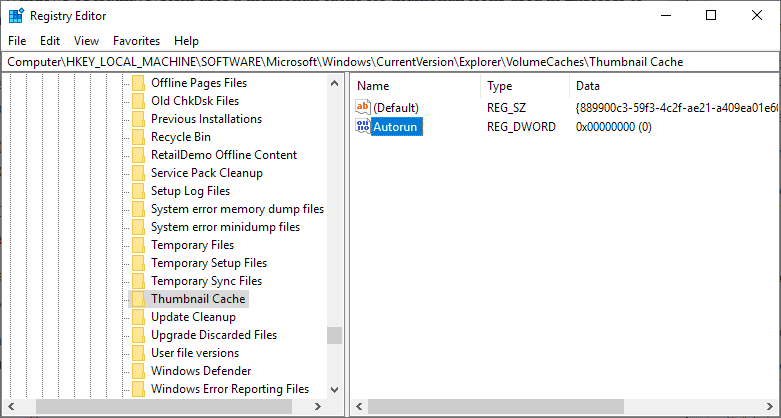Select the Recycle Bin key
This screenshot has width=781, height=418.
coord(181,137)
